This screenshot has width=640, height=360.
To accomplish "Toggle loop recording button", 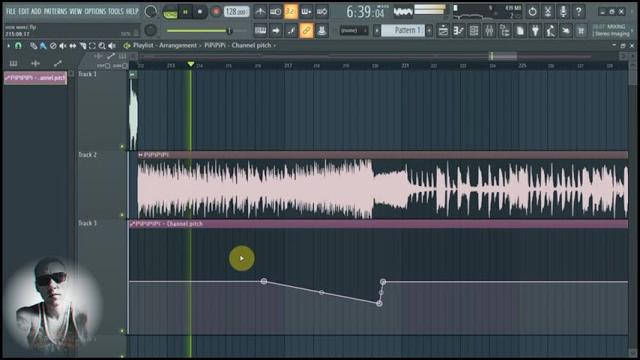I will click(322, 12).
